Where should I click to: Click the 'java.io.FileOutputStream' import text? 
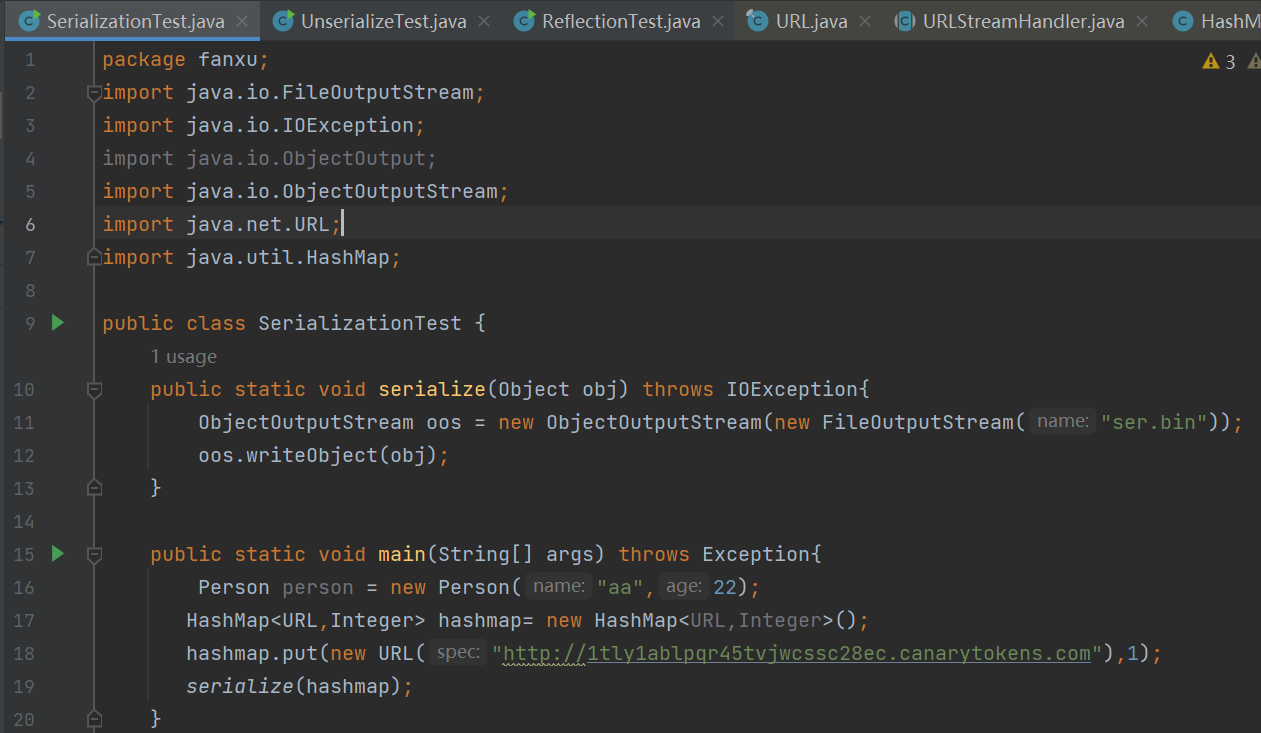[329, 93]
